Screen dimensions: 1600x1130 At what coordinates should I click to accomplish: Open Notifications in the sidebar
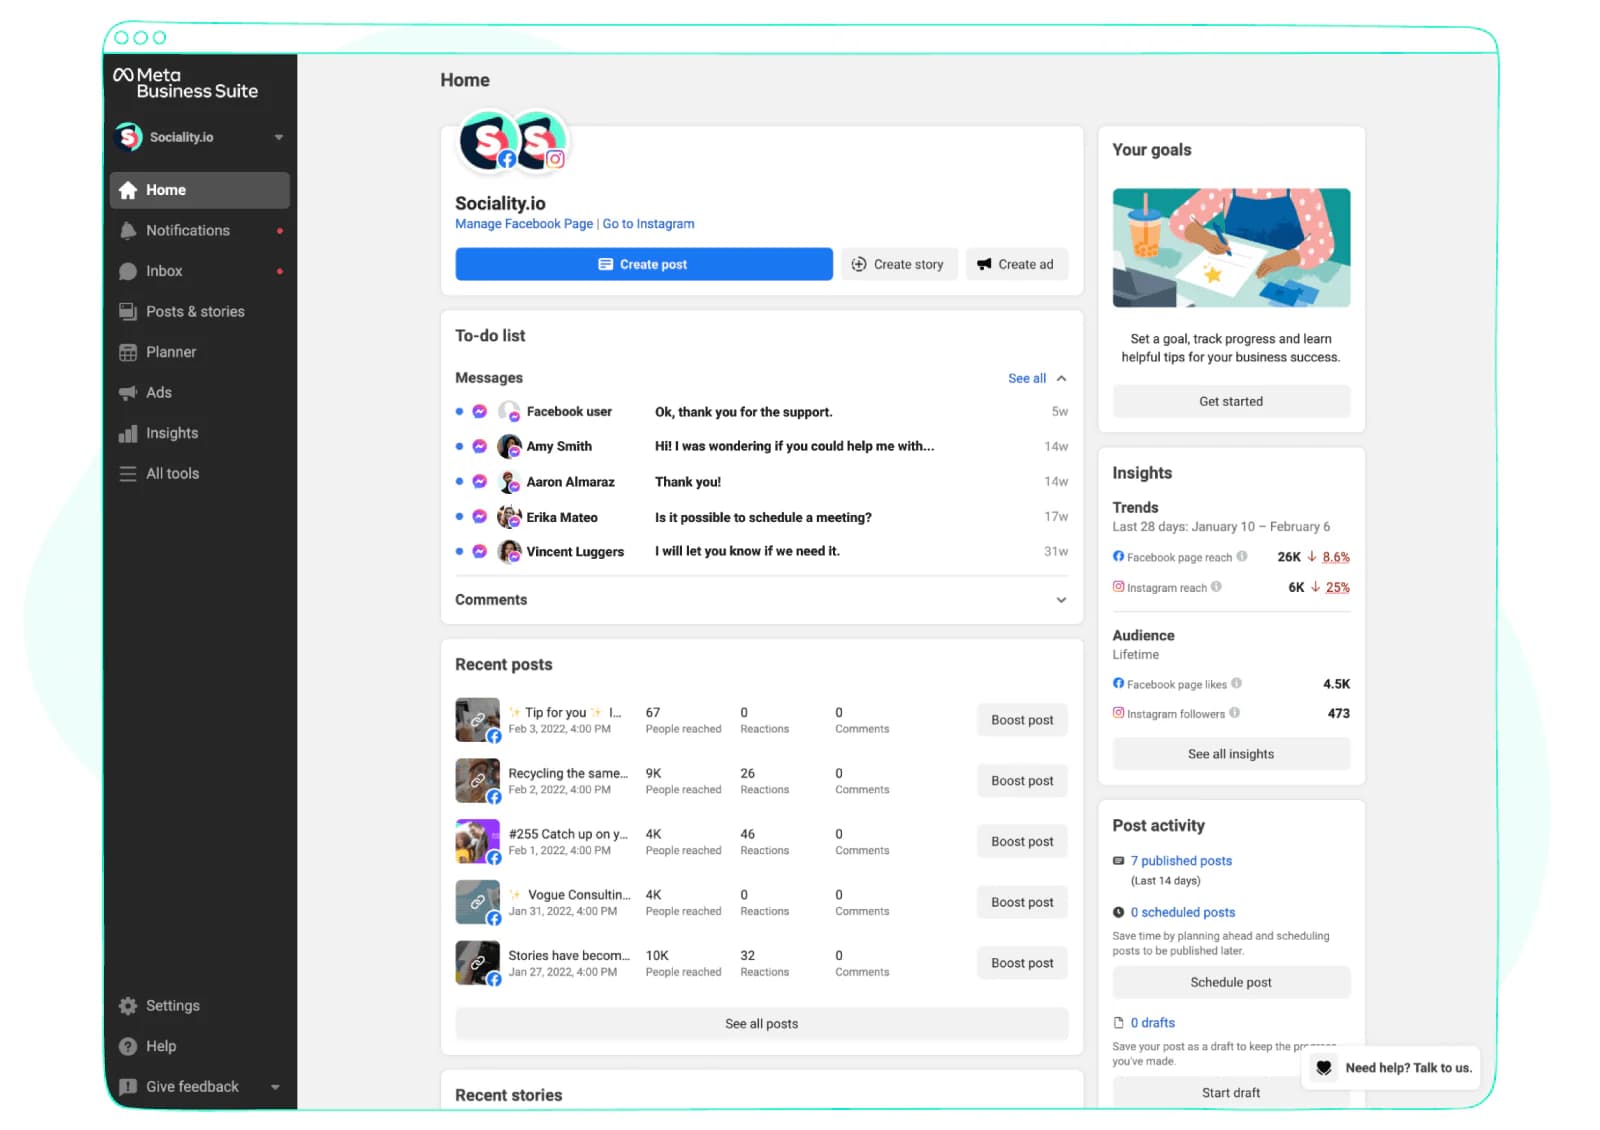pos(200,231)
